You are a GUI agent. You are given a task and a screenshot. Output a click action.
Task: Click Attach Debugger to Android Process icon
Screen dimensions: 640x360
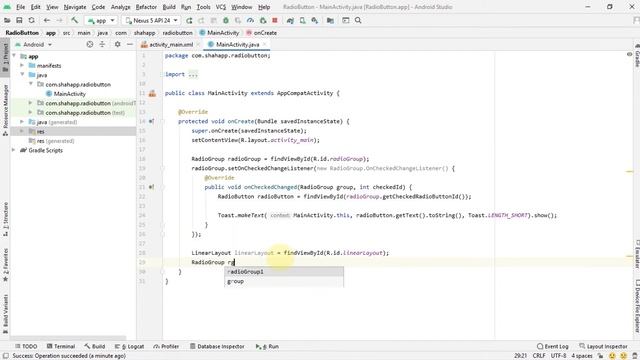(x=263, y=20)
